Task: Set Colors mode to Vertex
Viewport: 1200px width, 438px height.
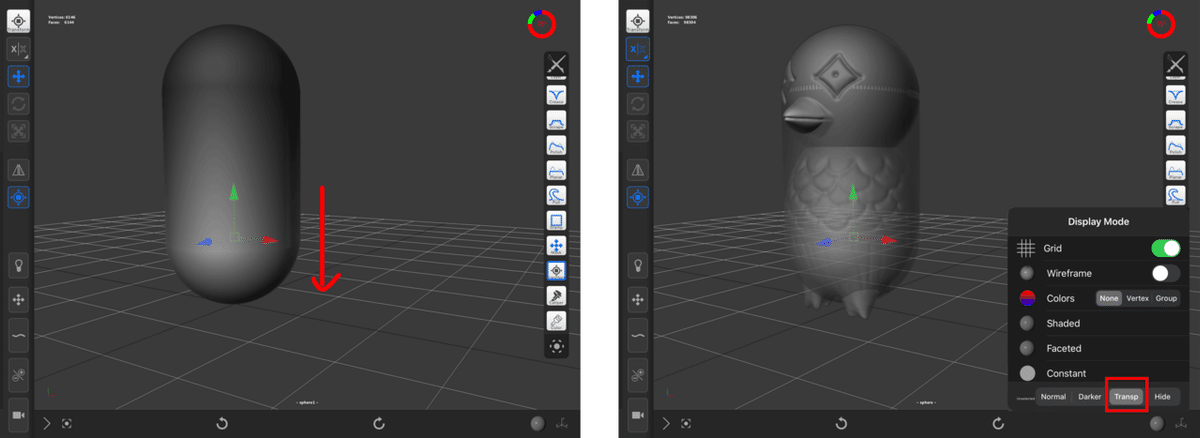Action: 1137,298
